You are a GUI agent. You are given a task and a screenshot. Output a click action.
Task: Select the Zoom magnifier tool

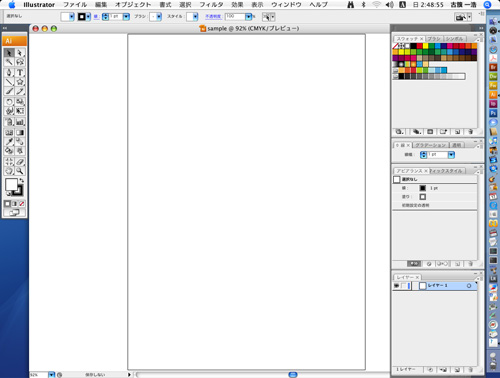tap(20, 171)
